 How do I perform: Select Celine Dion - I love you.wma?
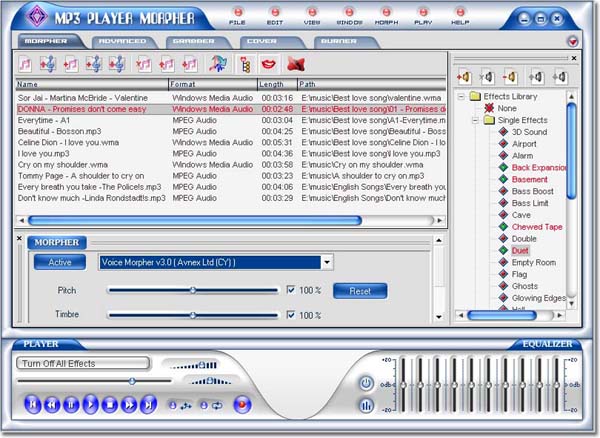pyautogui.click(x=231, y=142)
